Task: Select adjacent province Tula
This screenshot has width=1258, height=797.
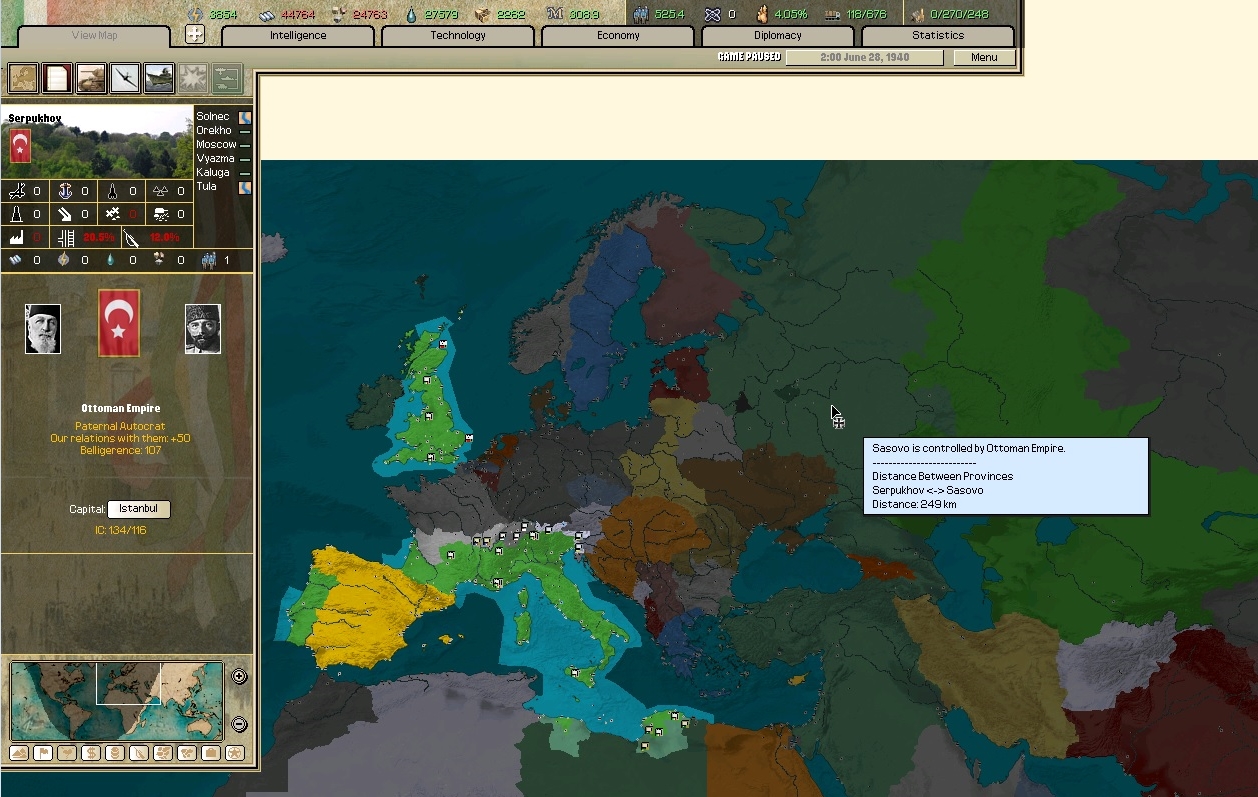Action: (x=206, y=186)
